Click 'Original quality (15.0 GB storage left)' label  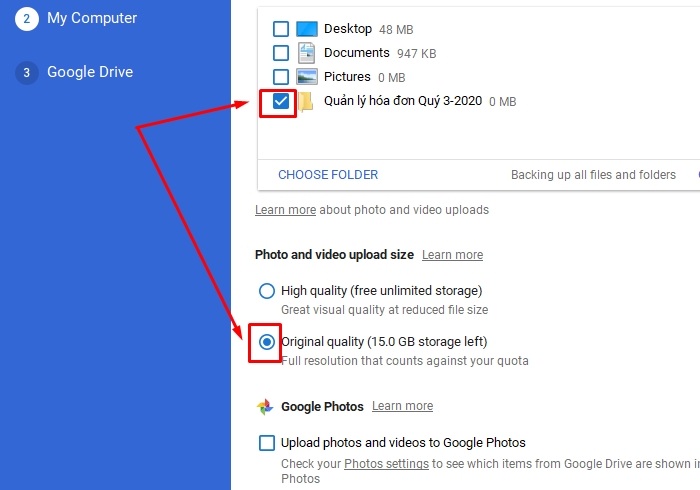[x=384, y=342]
